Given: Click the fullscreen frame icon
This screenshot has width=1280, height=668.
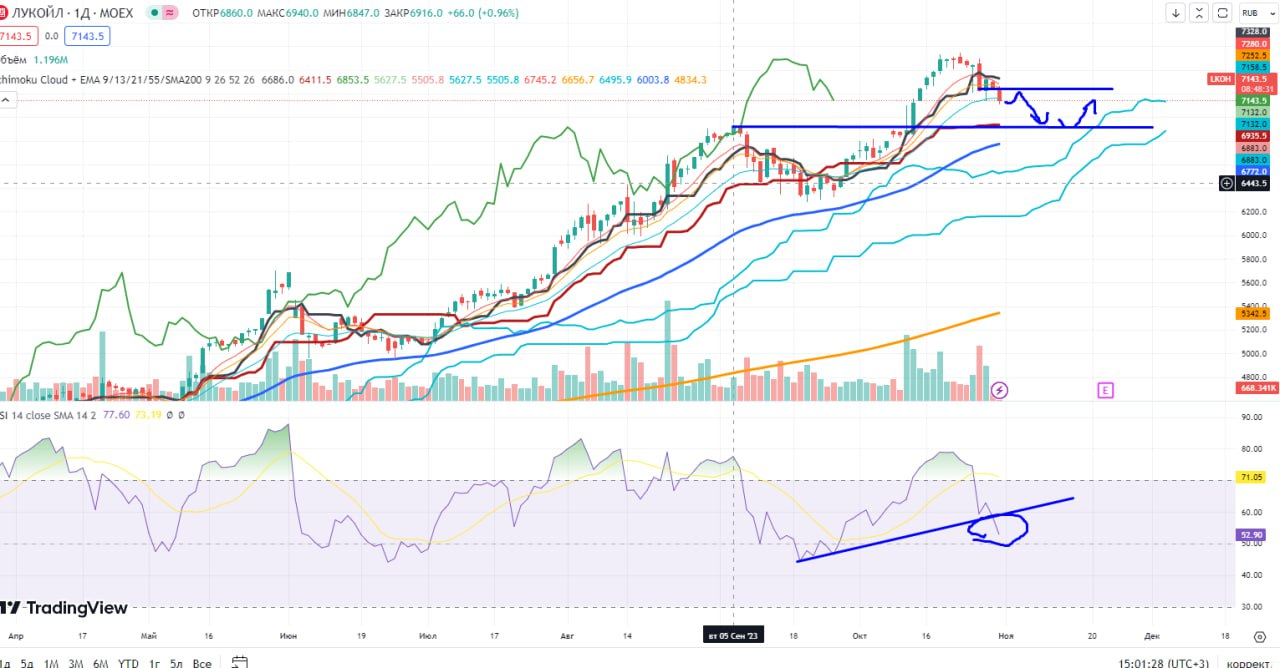Looking at the screenshot, I should click(1222, 13).
